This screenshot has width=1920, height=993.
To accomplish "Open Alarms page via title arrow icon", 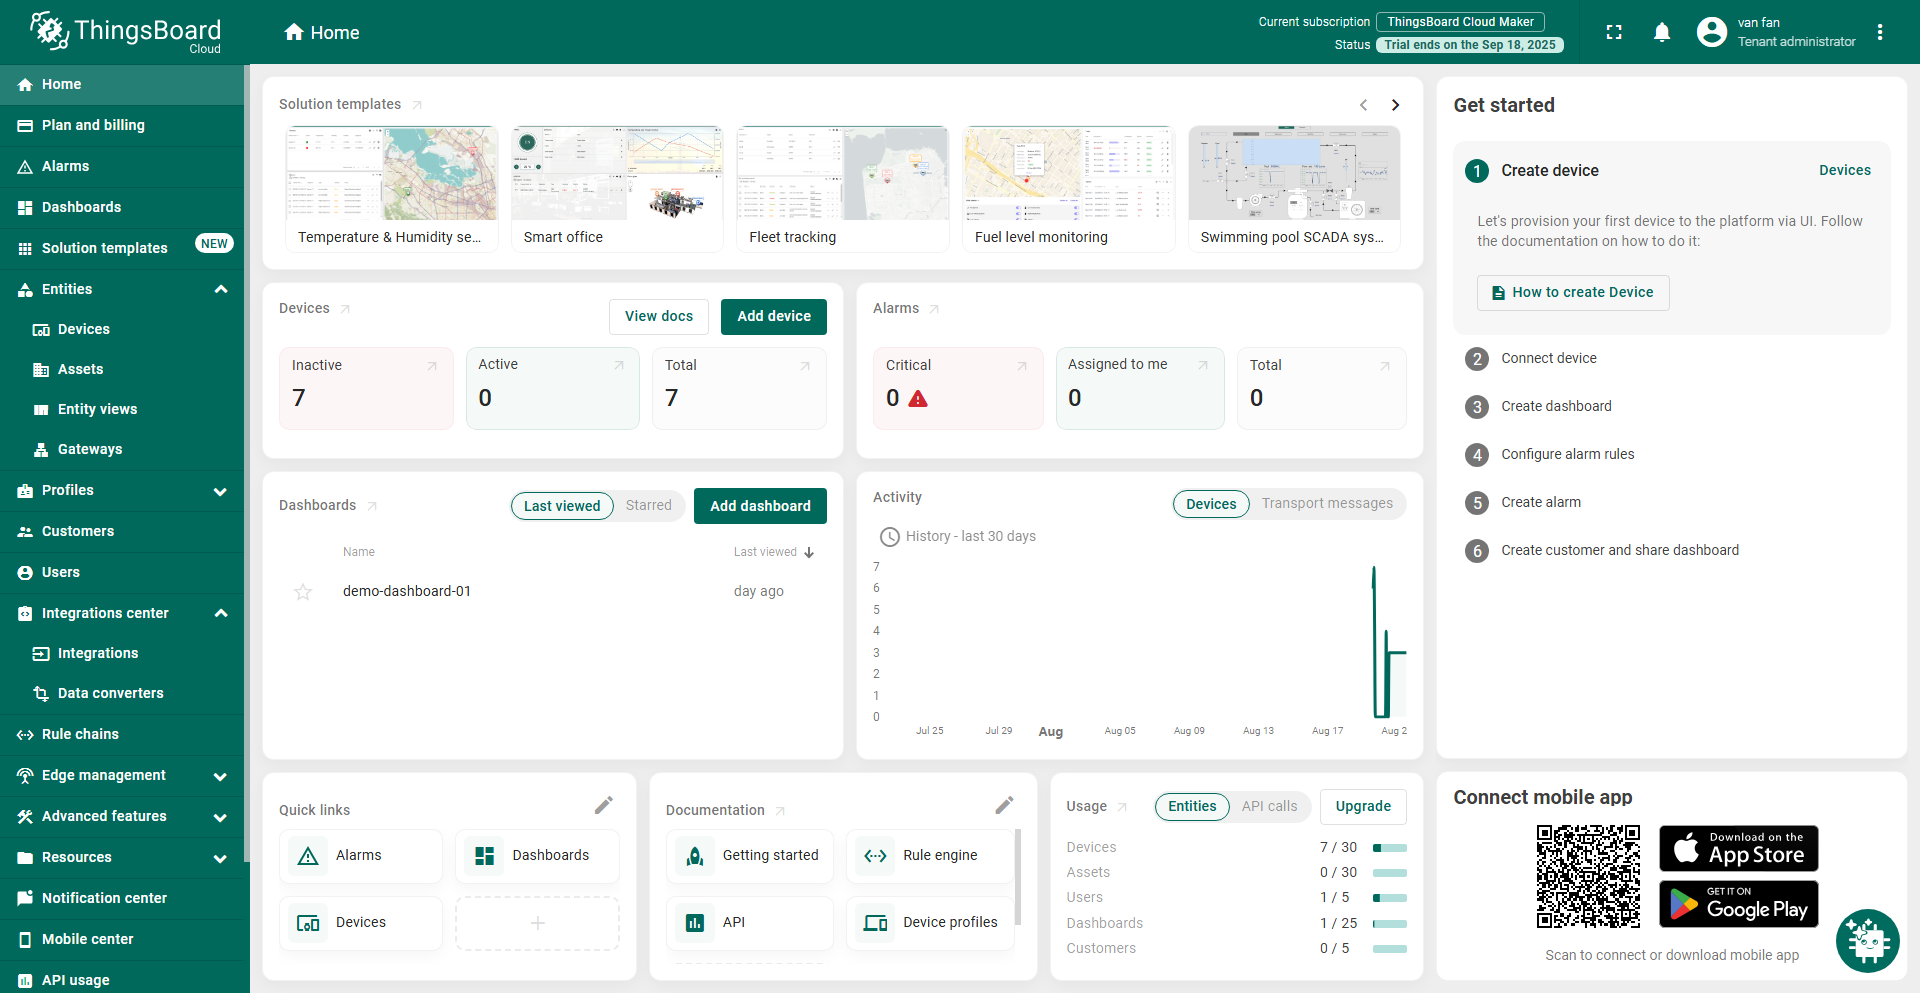I will coord(934,309).
